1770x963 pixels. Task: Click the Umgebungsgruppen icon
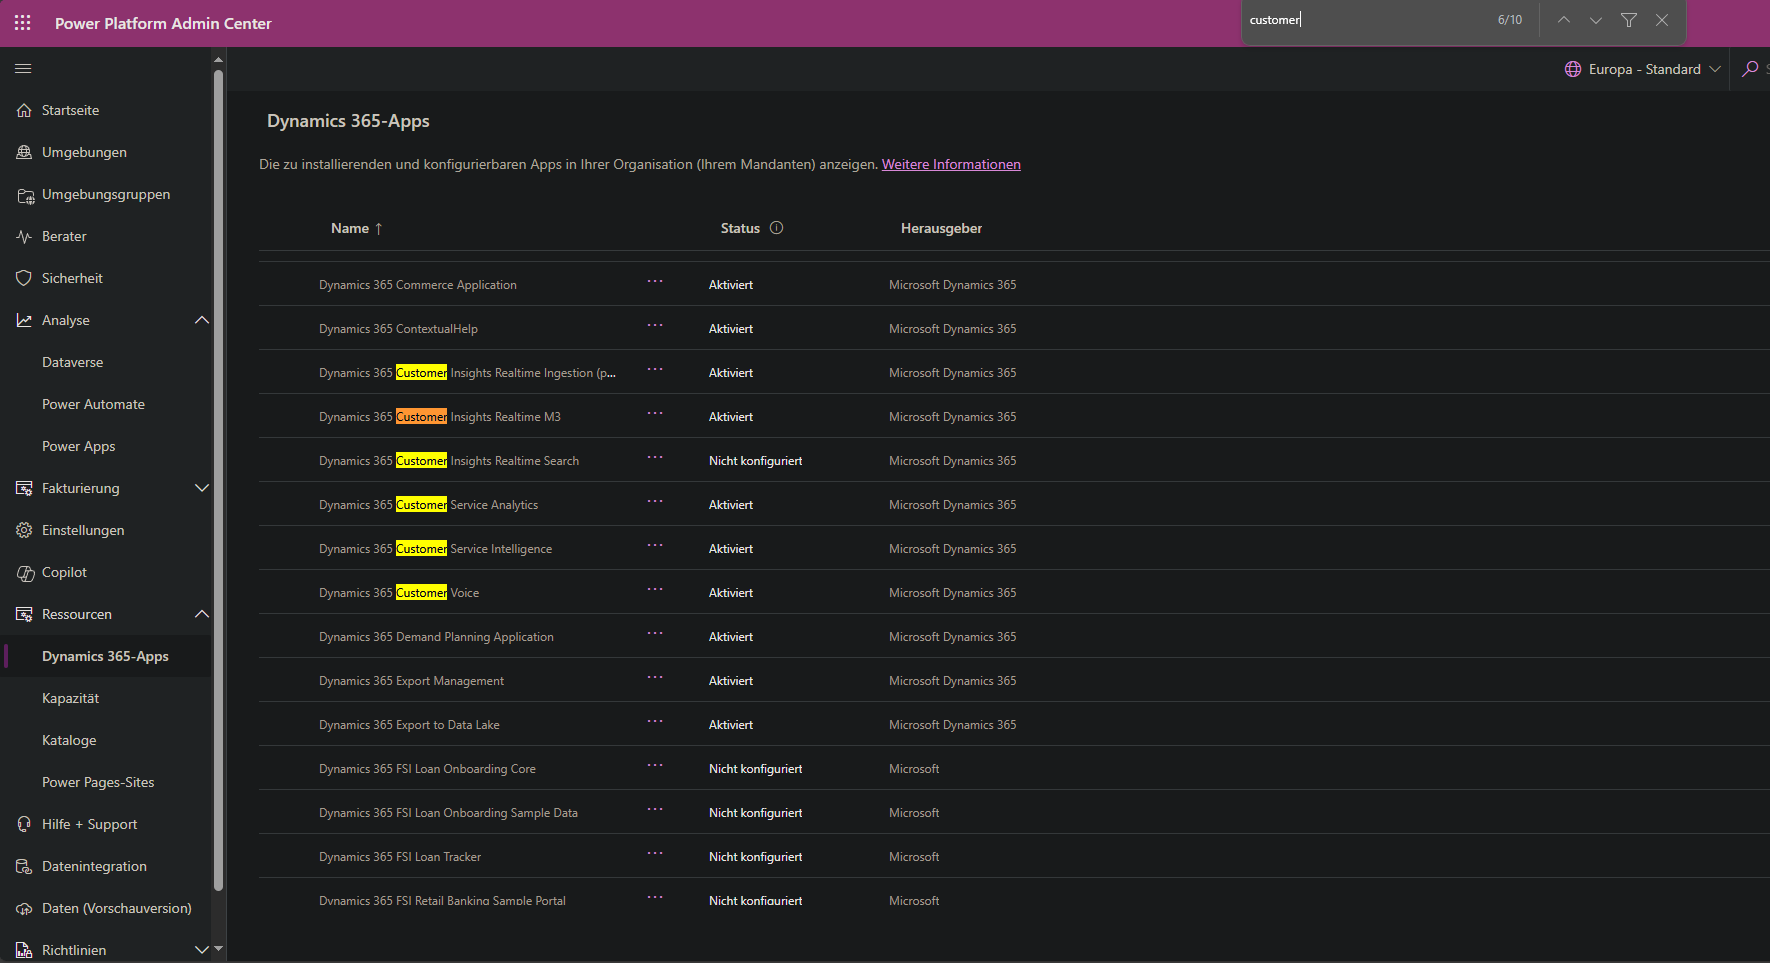tap(25, 195)
